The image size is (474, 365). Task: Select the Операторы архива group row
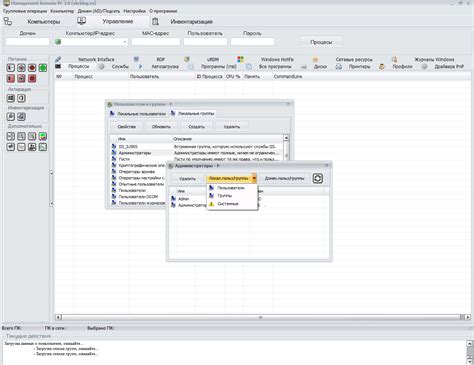[138, 172]
